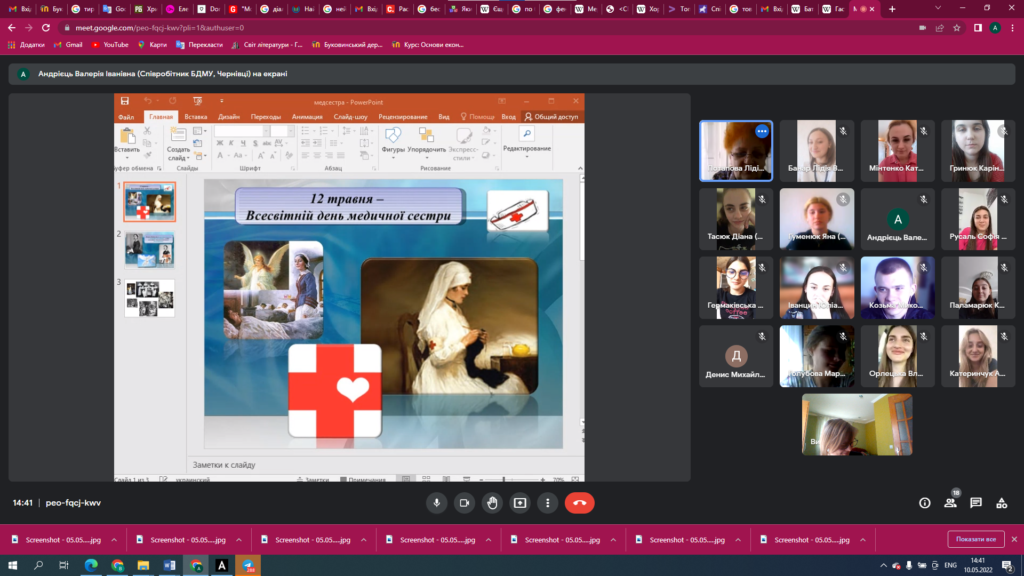The image size is (1024, 576).
Task: Click the blue options dots on first participant tile
Action: pyautogui.click(x=761, y=131)
